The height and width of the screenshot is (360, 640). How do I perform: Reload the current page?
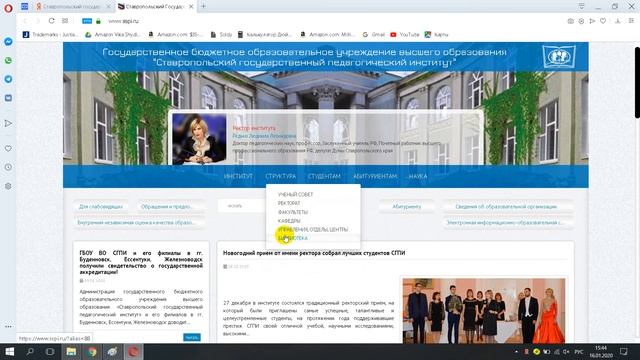click(x=51, y=21)
